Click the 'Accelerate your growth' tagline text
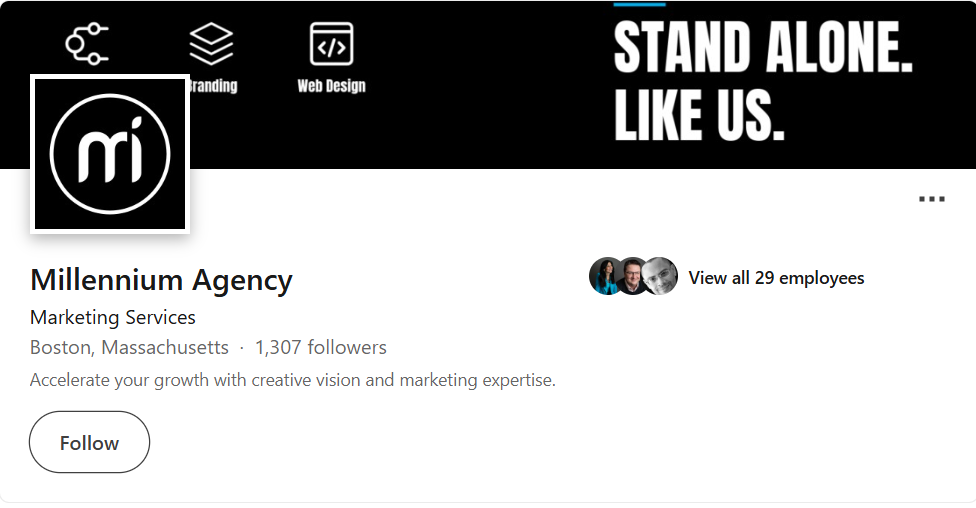The image size is (976, 508). pos(292,380)
